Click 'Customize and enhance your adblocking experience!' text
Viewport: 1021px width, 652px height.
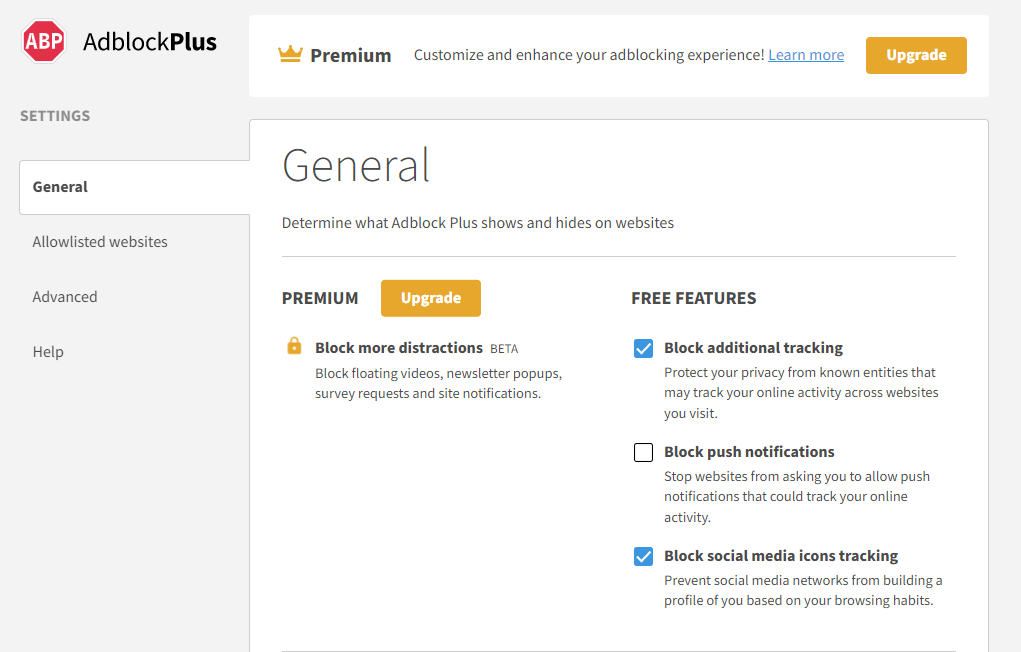pos(589,55)
